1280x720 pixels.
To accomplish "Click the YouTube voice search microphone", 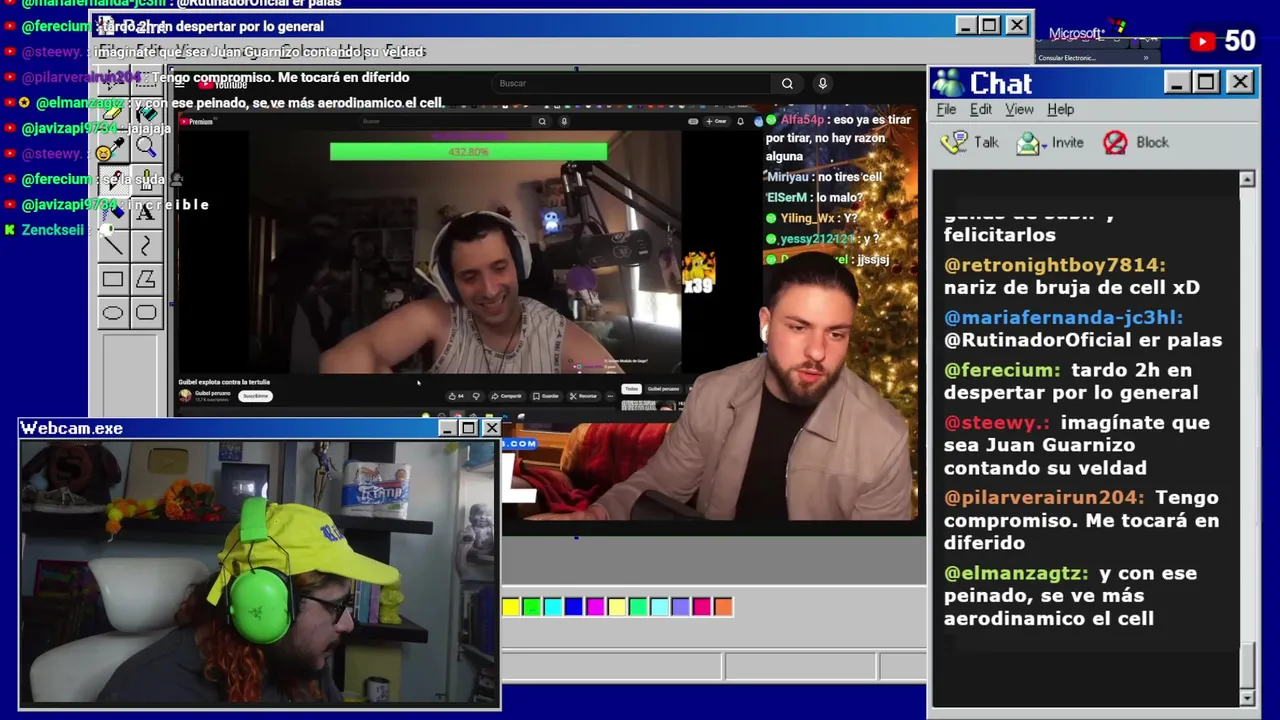I will click(x=822, y=84).
